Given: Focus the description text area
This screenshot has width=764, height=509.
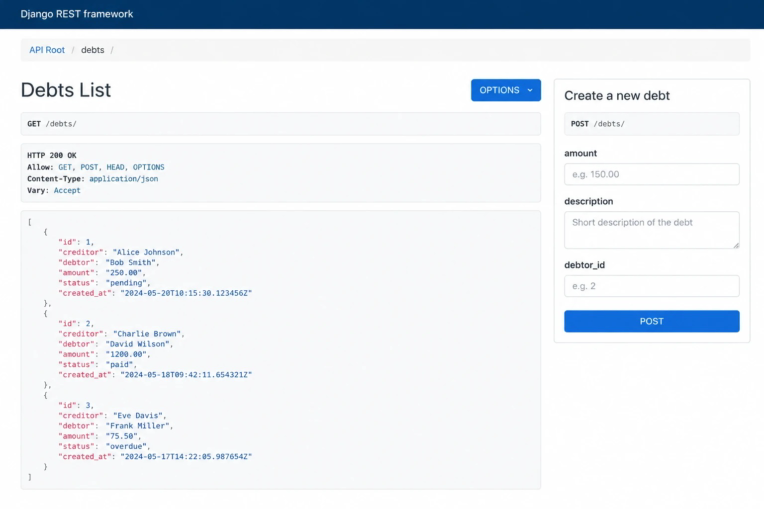Looking at the screenshot, I should coord(651,230).
